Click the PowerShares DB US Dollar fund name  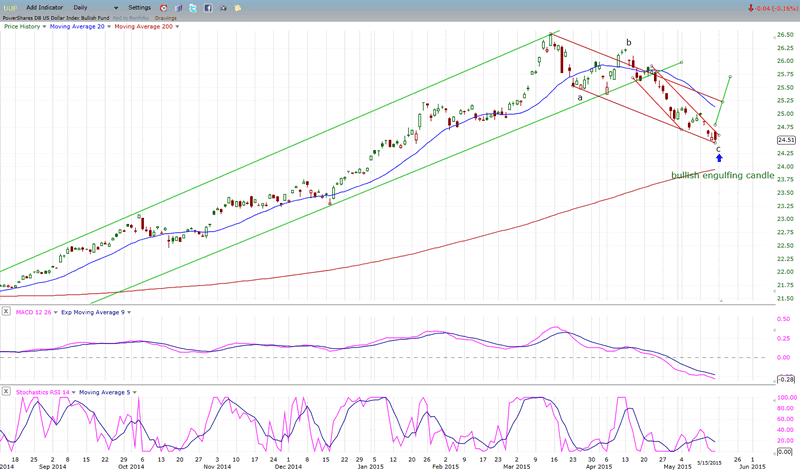point(56,18)
